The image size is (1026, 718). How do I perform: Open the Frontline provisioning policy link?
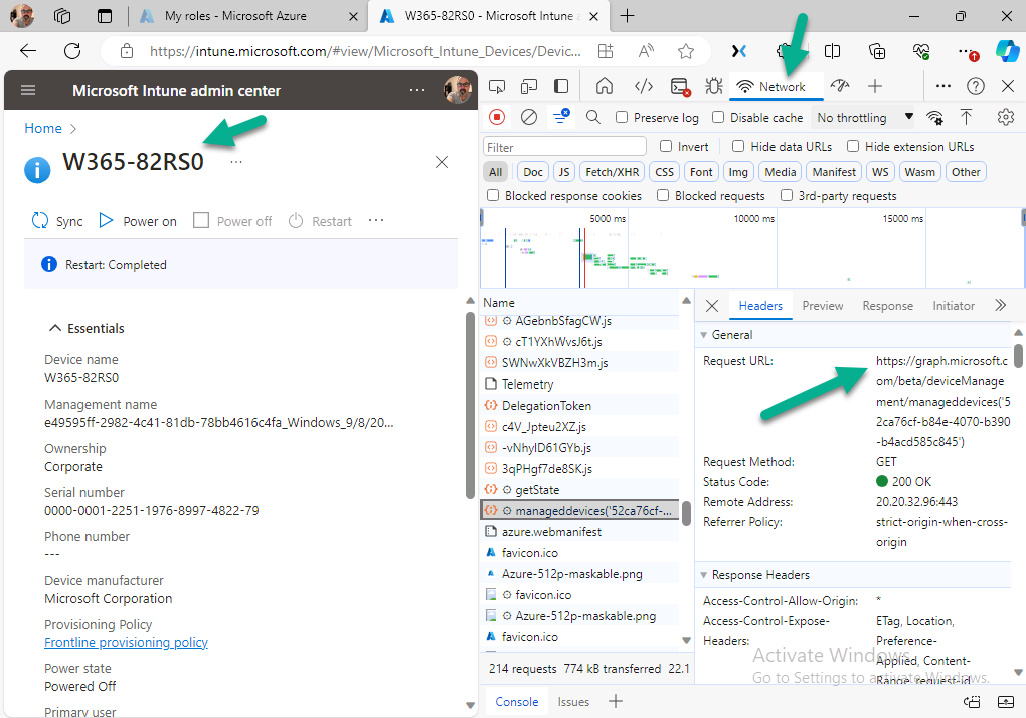pos(126,642)
